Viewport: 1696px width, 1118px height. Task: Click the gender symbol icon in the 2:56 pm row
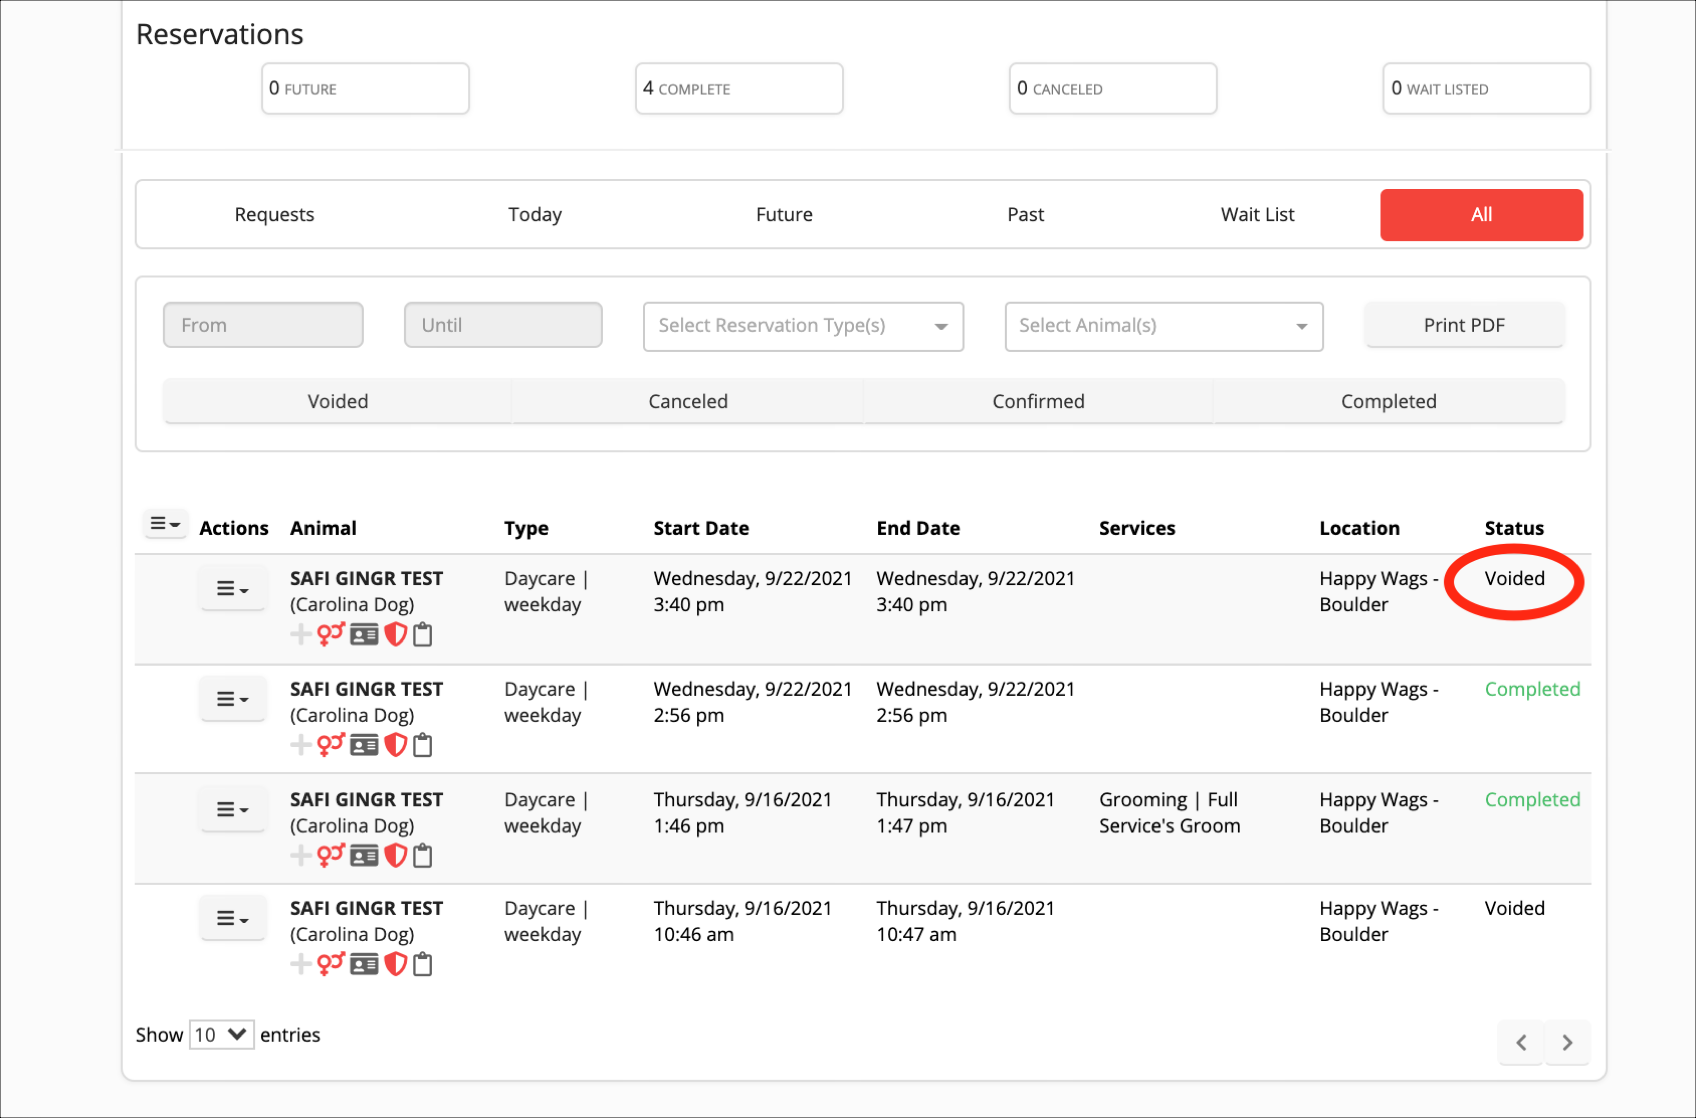pos(331,745)
